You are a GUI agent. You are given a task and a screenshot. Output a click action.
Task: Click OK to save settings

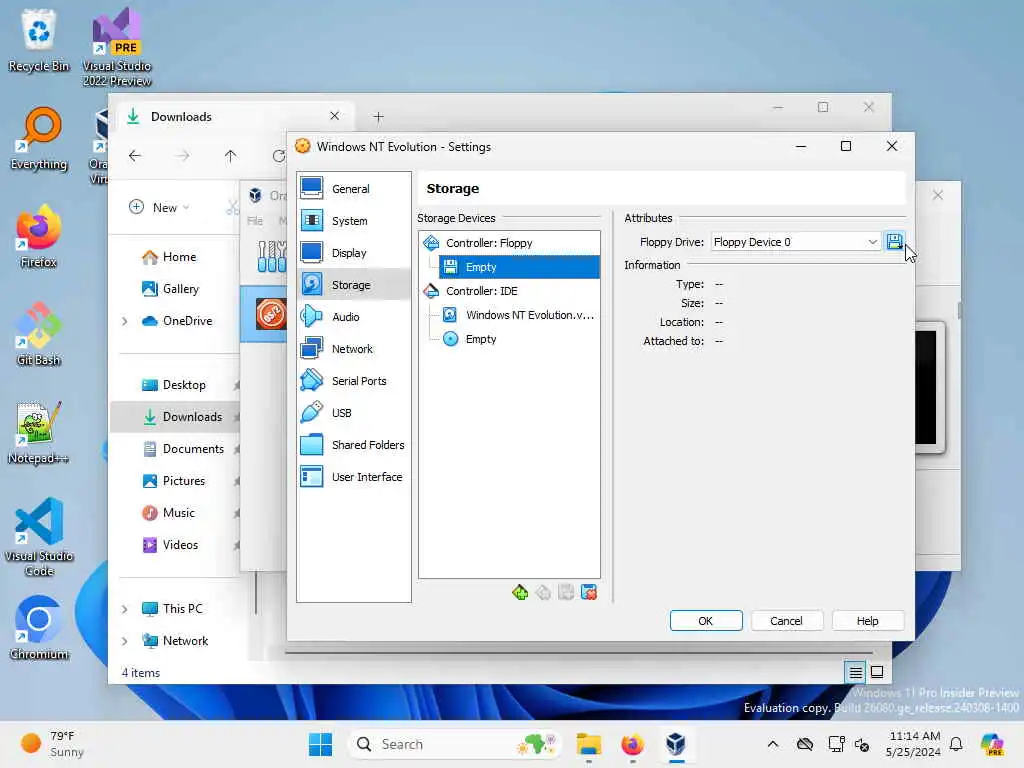(706, 621)
